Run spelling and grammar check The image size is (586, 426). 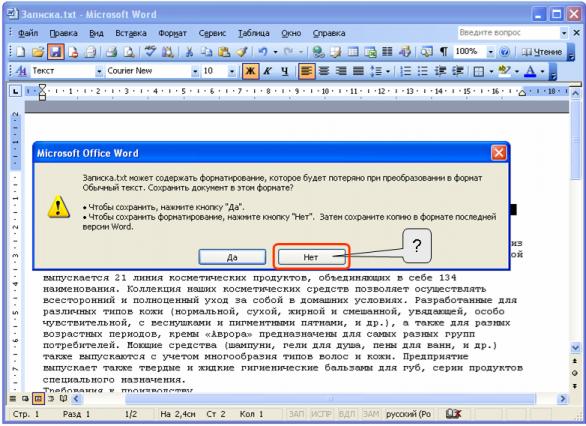pos(150,52)
